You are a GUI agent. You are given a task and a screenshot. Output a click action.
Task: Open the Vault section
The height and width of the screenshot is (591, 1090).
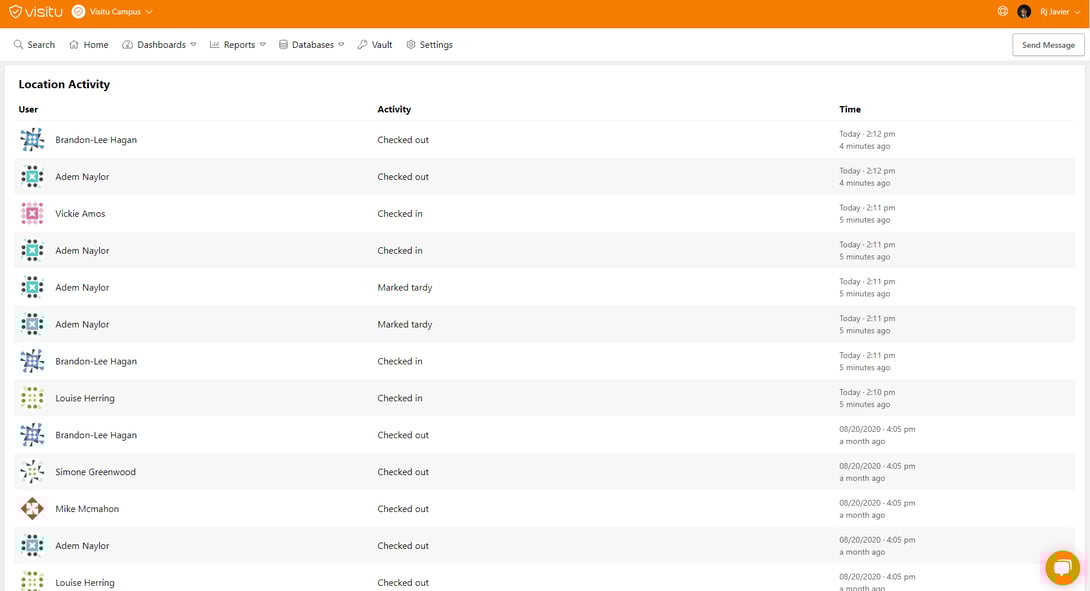pos(375,45)
